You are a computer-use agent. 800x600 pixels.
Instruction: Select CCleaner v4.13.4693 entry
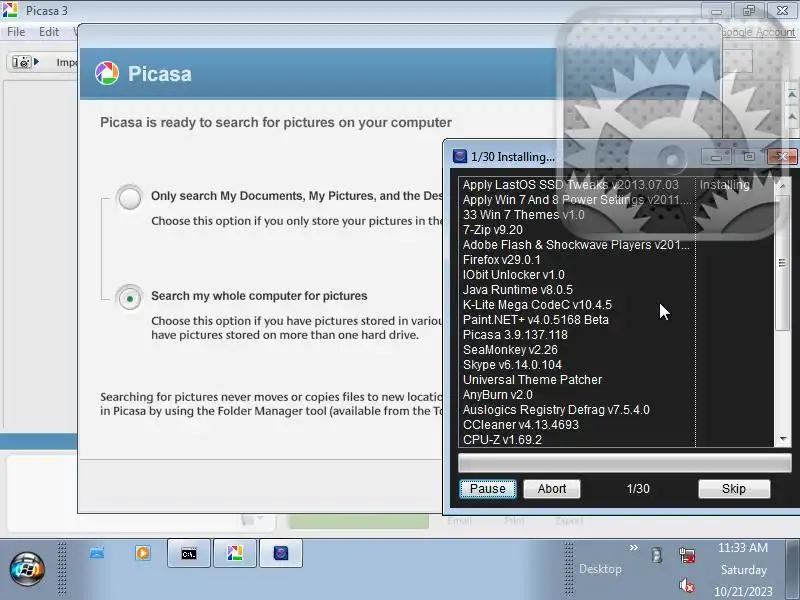[520, 424]
